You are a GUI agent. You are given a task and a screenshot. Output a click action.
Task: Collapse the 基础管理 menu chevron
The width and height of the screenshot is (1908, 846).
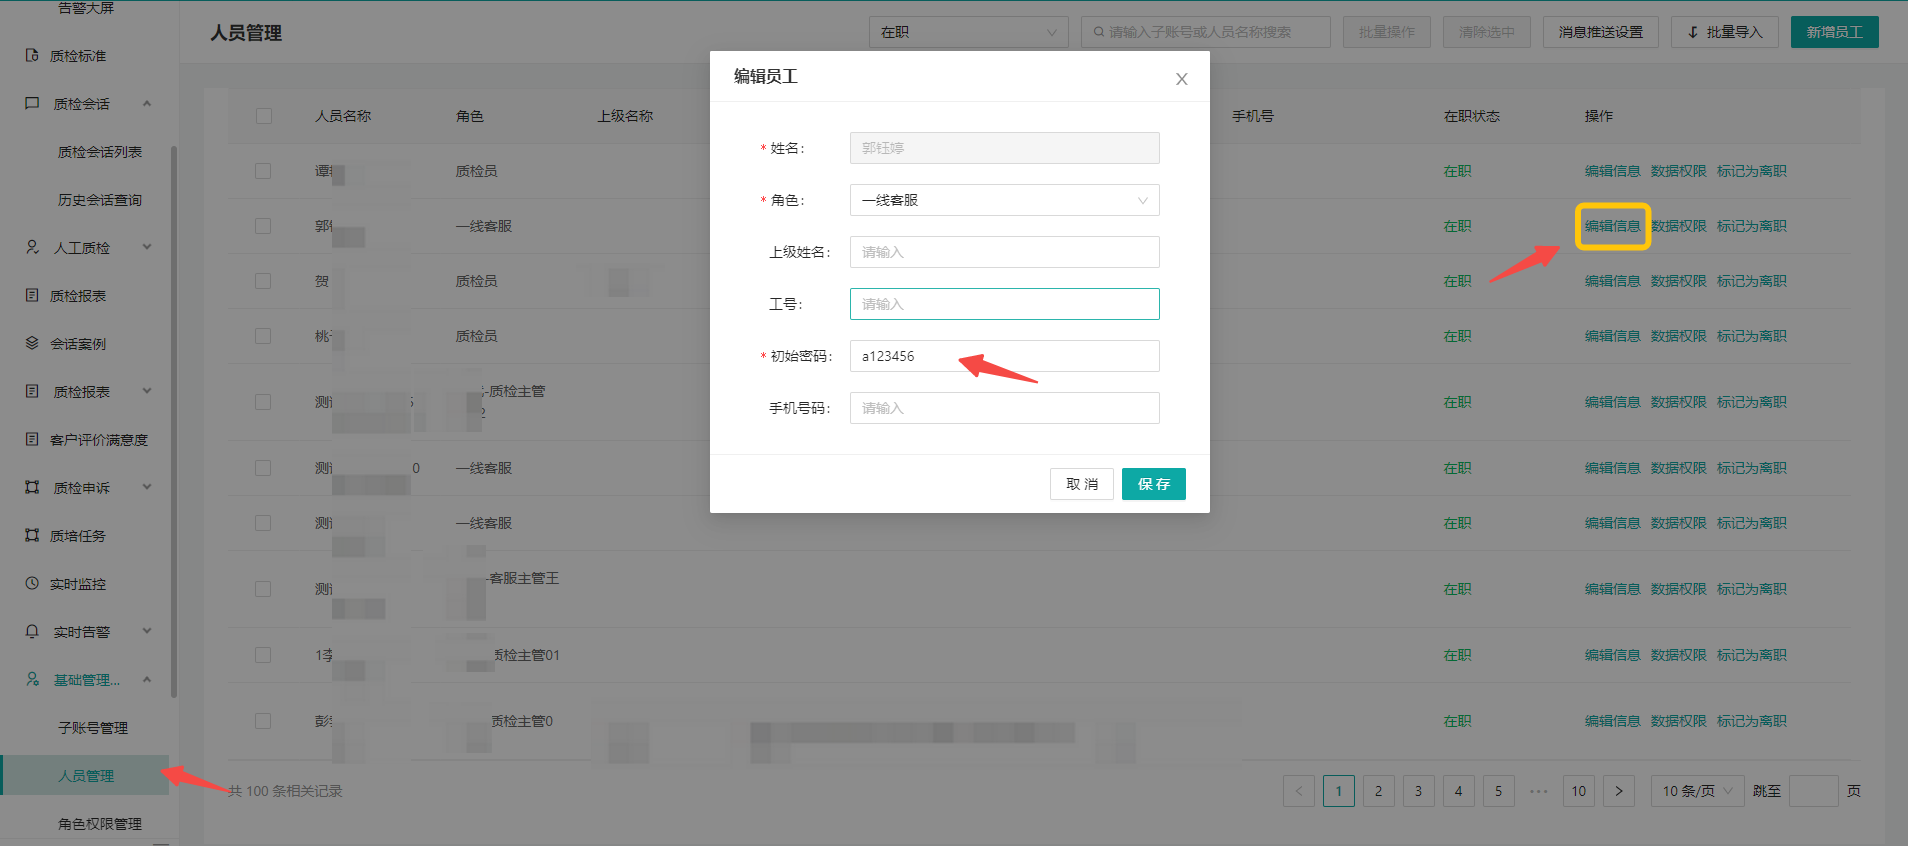147,679
